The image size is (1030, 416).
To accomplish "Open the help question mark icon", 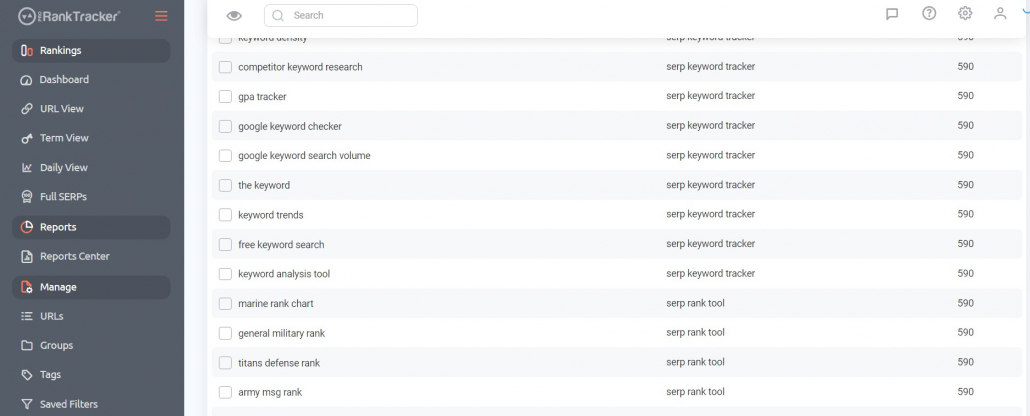I will 929,13.
